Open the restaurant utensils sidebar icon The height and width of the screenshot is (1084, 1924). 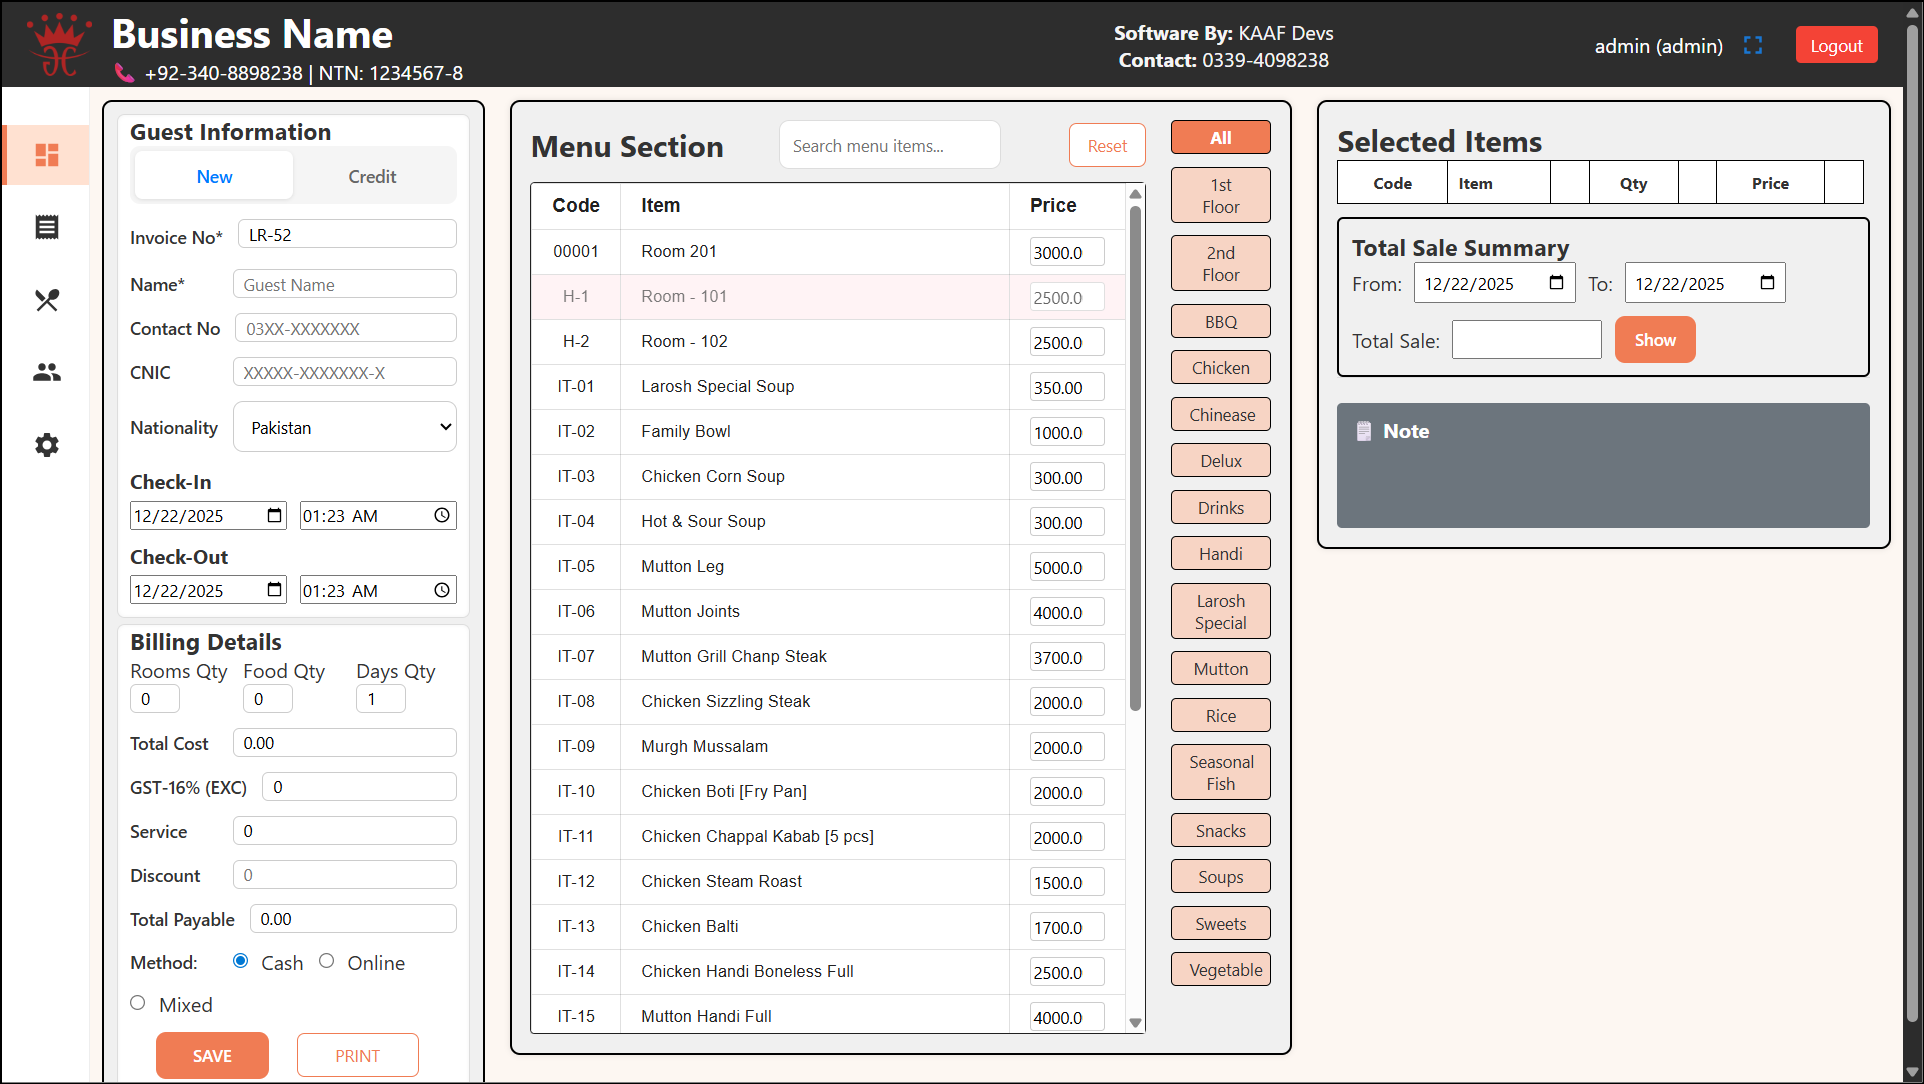click(x=47, y=300)
